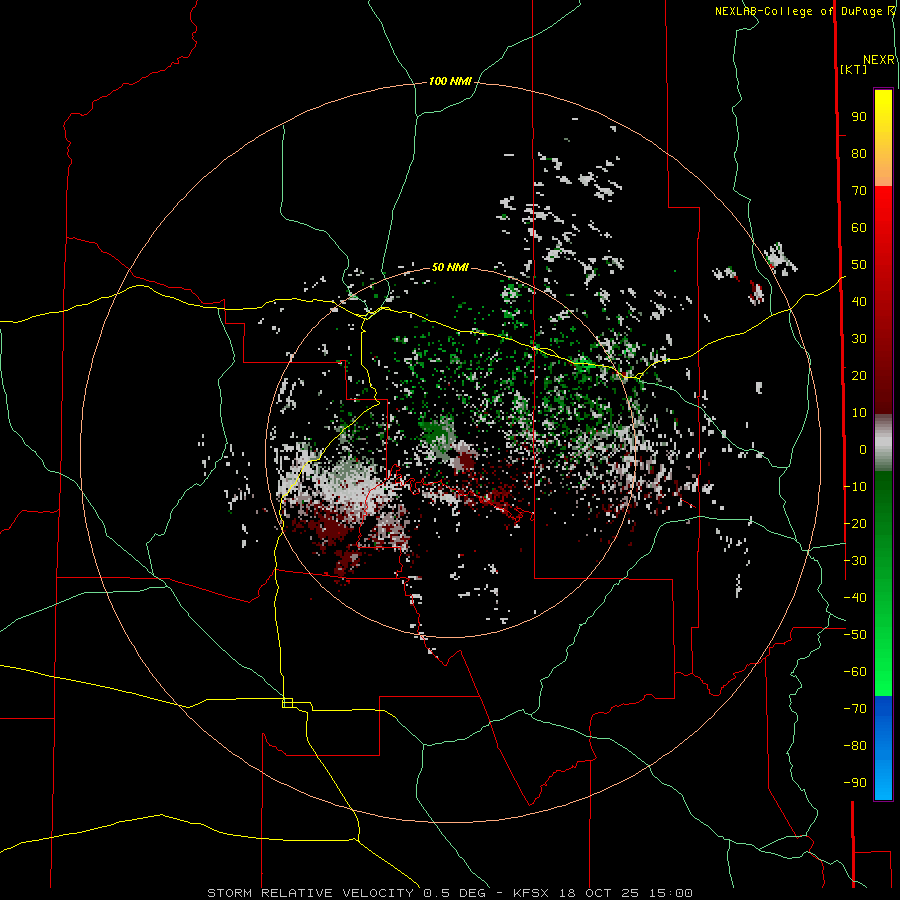The height and width of the screenshot is (900, 900).
Task: Click the 0 value on the velocity scale
Action: [x=863, y=450]
